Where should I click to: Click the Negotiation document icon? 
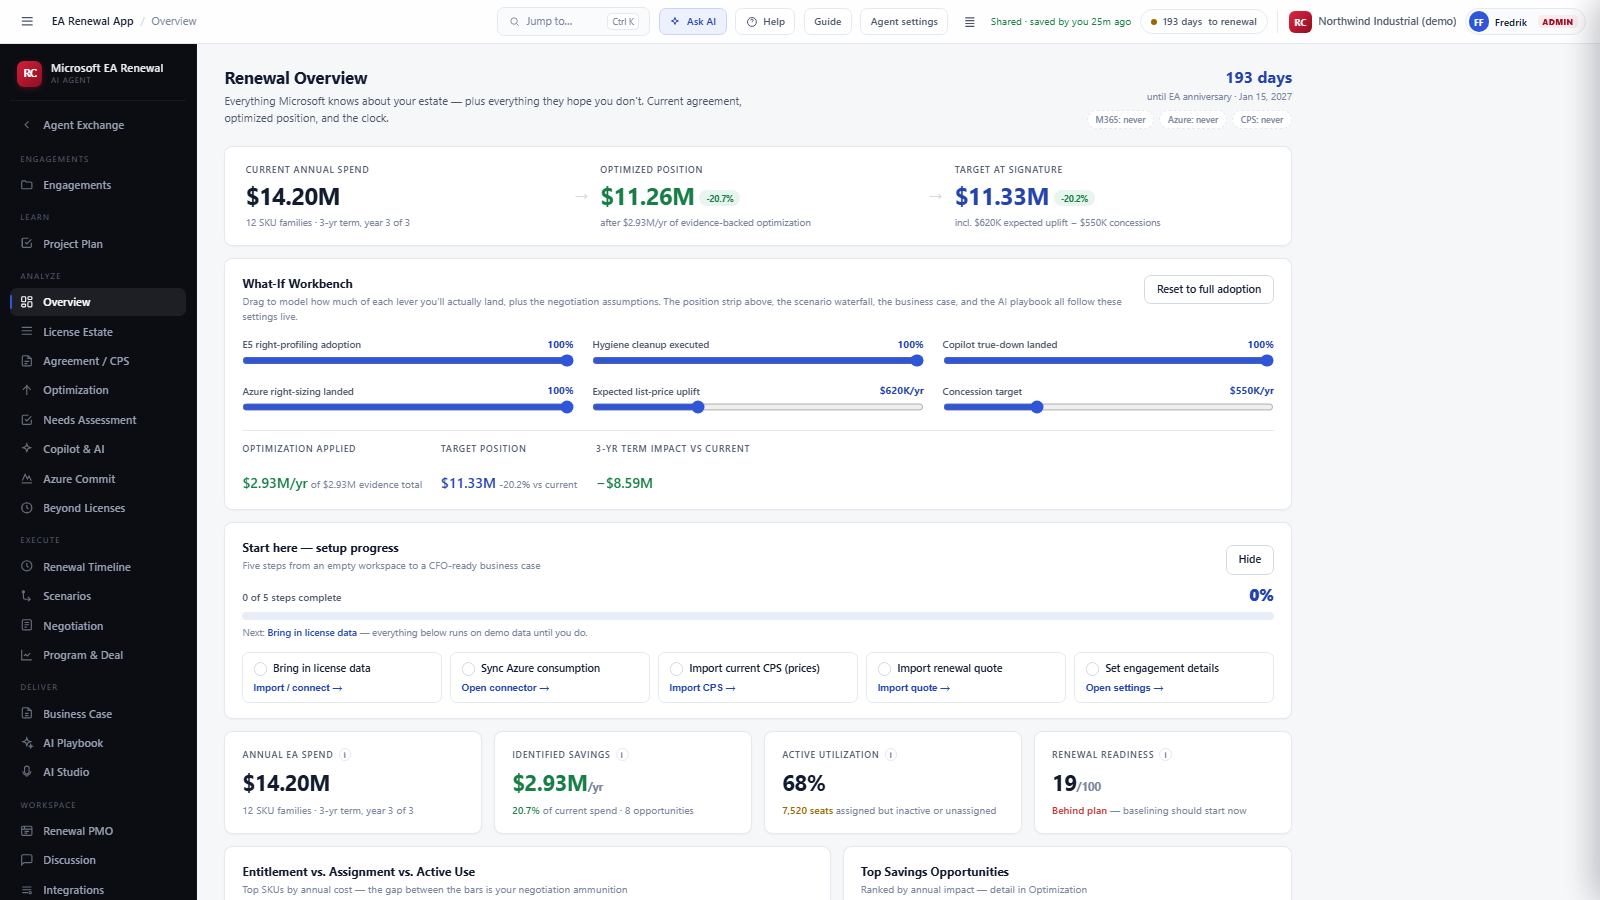tap(27, 626)
